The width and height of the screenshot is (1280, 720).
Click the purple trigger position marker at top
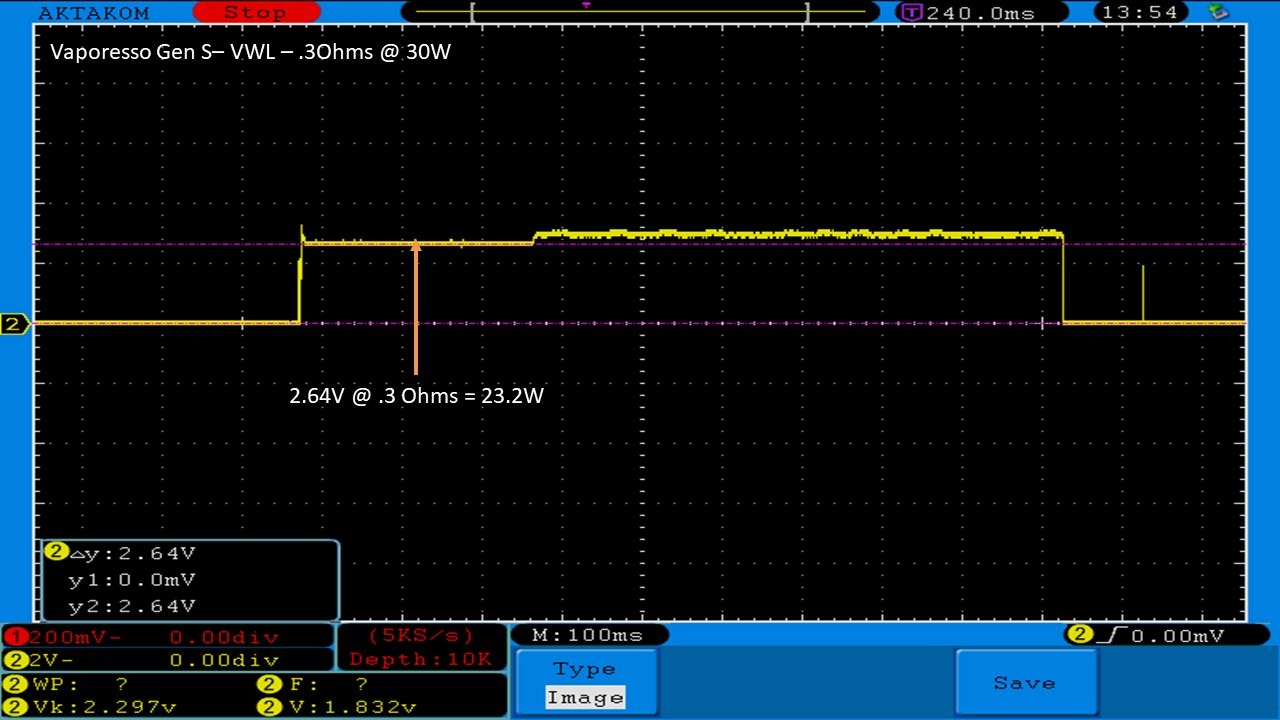[x=586, y=5]
